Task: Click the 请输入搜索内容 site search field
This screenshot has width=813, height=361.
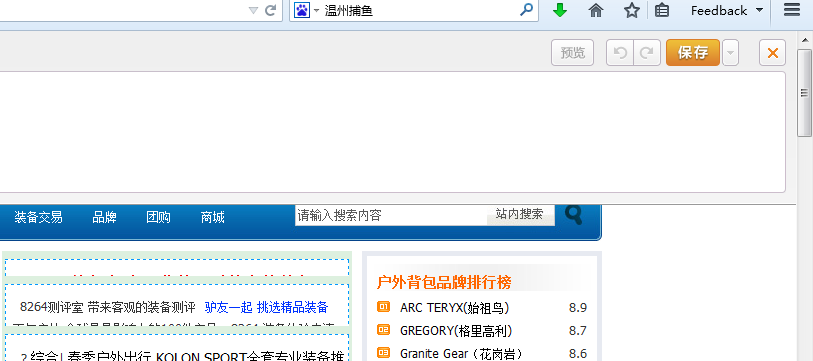Action: click(x=391, y=215)
